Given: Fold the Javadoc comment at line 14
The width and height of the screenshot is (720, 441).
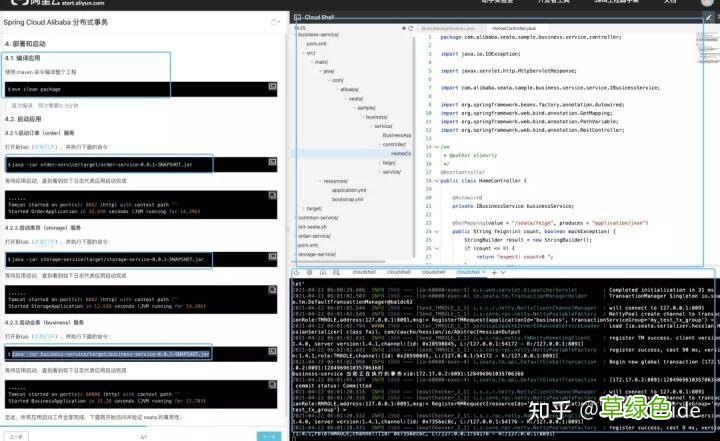Looking at the screenshot, I should click(437, 147).
